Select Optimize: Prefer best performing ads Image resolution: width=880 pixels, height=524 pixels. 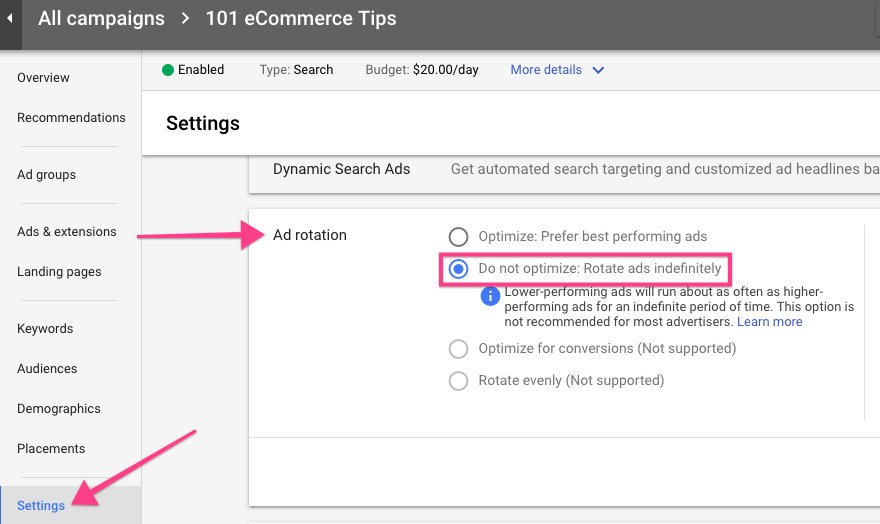pyautogui.click(x=458, y=237)
